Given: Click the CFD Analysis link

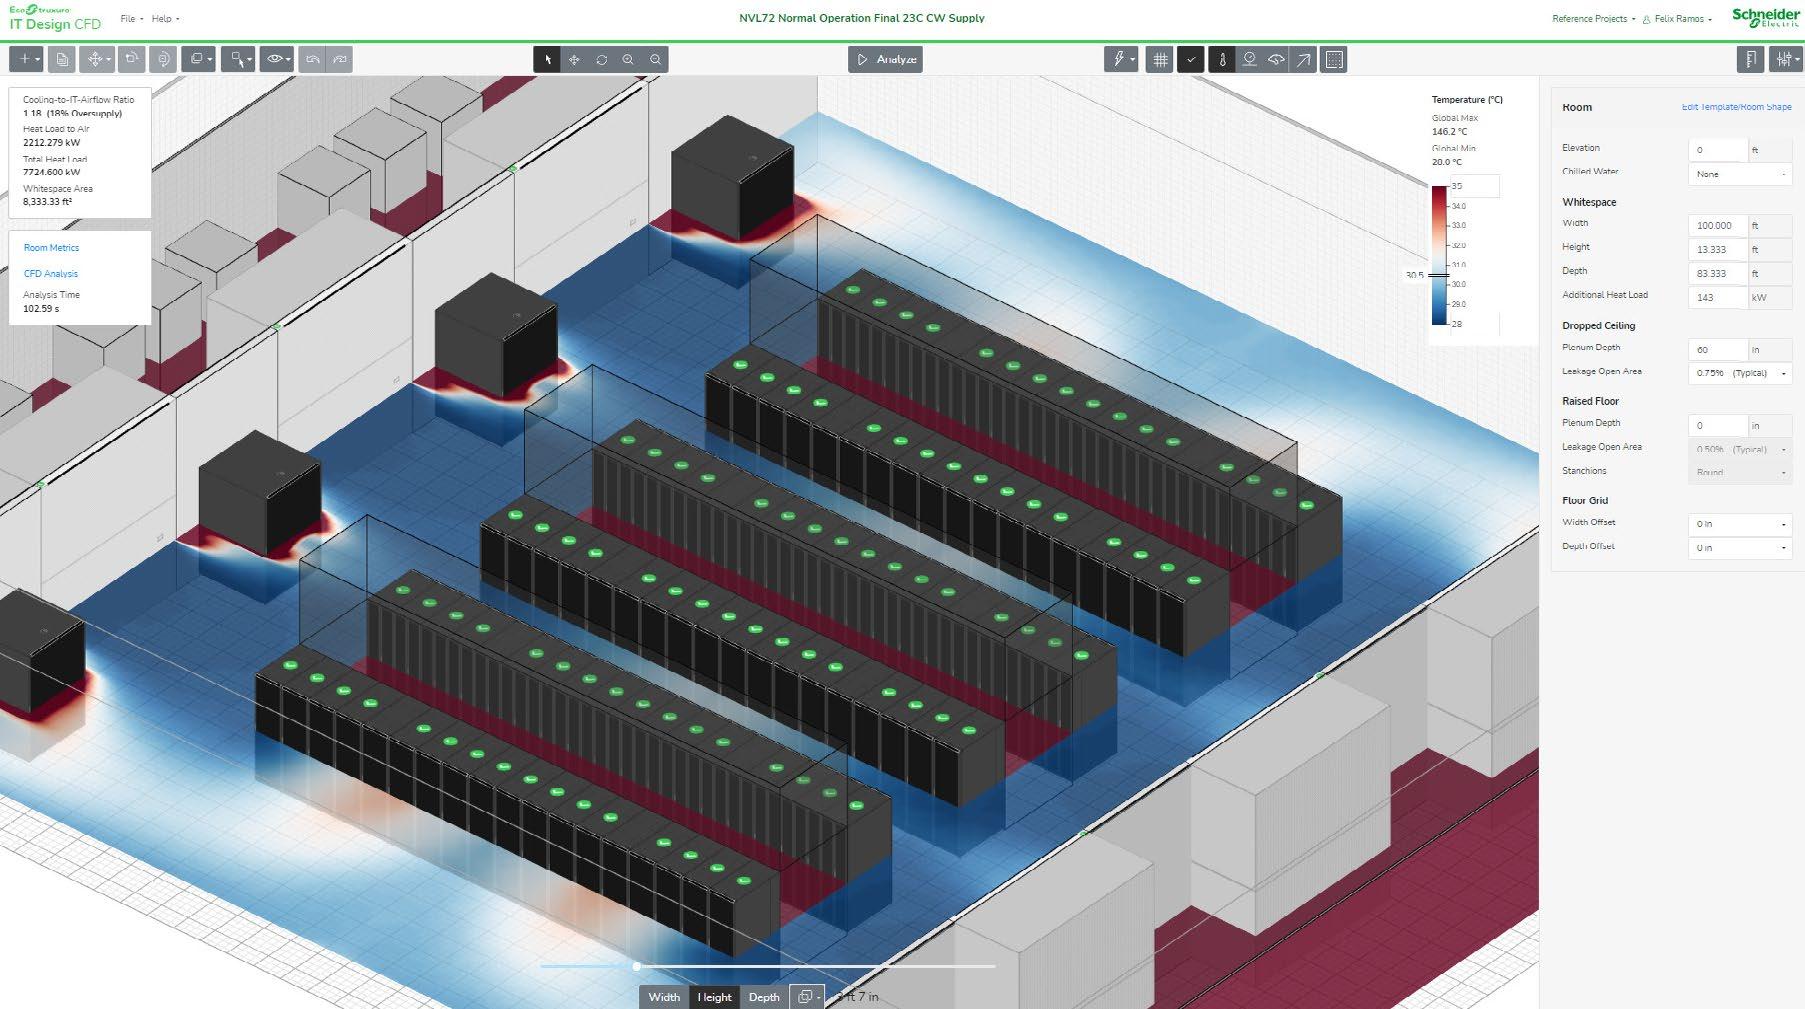Looking at the screenshot, I should click(x=51, y=274).
